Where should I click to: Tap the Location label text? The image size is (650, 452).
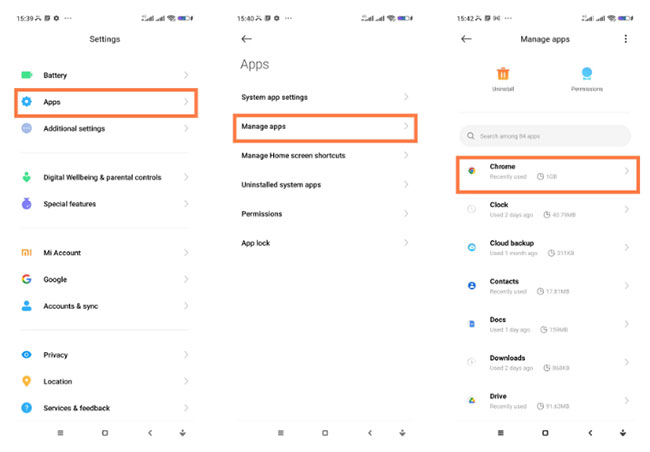[58, 382]
